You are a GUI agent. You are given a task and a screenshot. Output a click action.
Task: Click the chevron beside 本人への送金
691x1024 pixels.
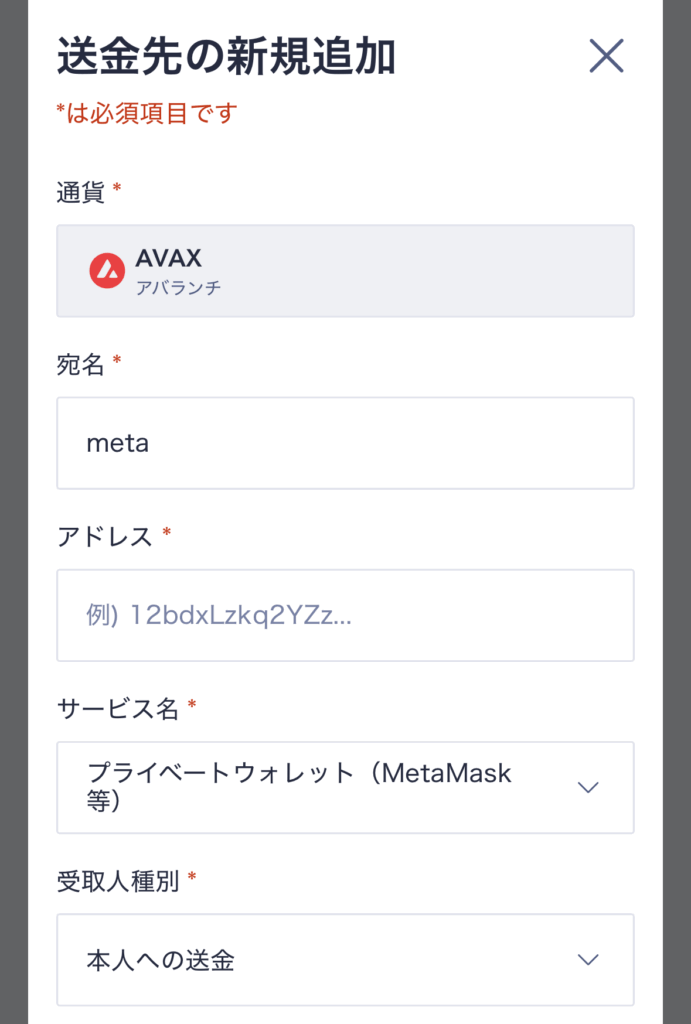(x=588, y=960)
